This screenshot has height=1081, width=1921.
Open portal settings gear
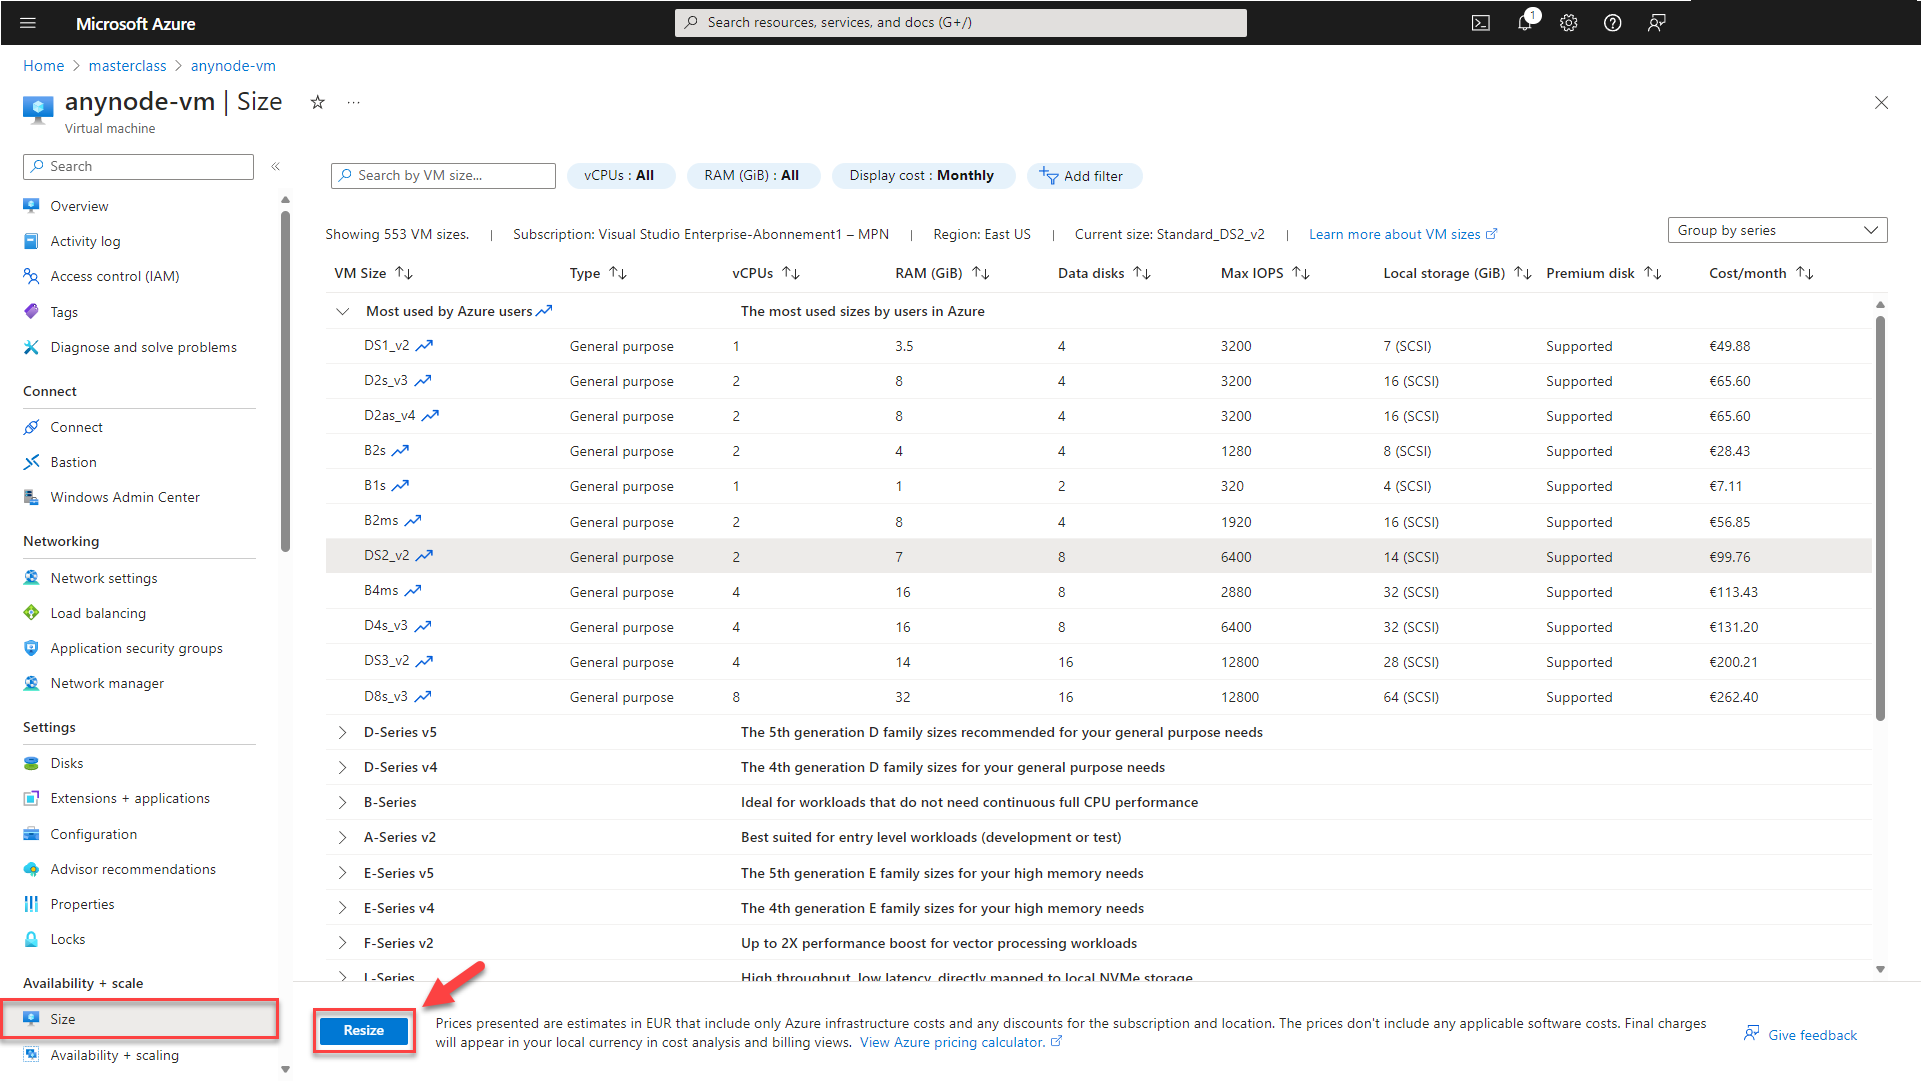coord(1568,22)
